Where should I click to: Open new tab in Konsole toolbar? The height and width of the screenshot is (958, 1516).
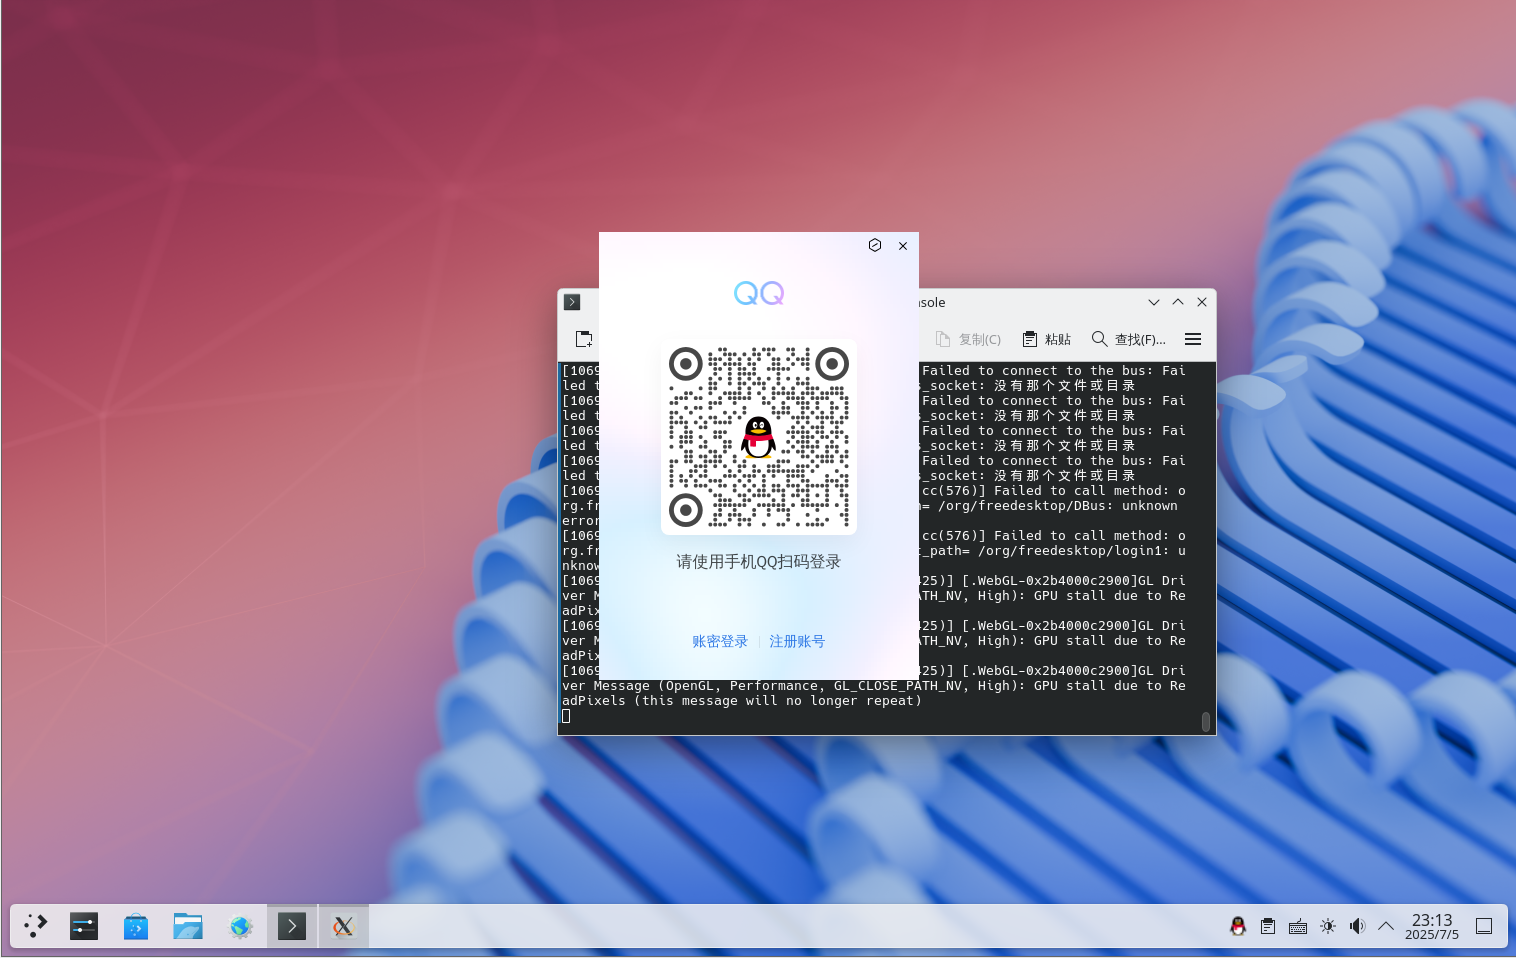click(584, 339)
